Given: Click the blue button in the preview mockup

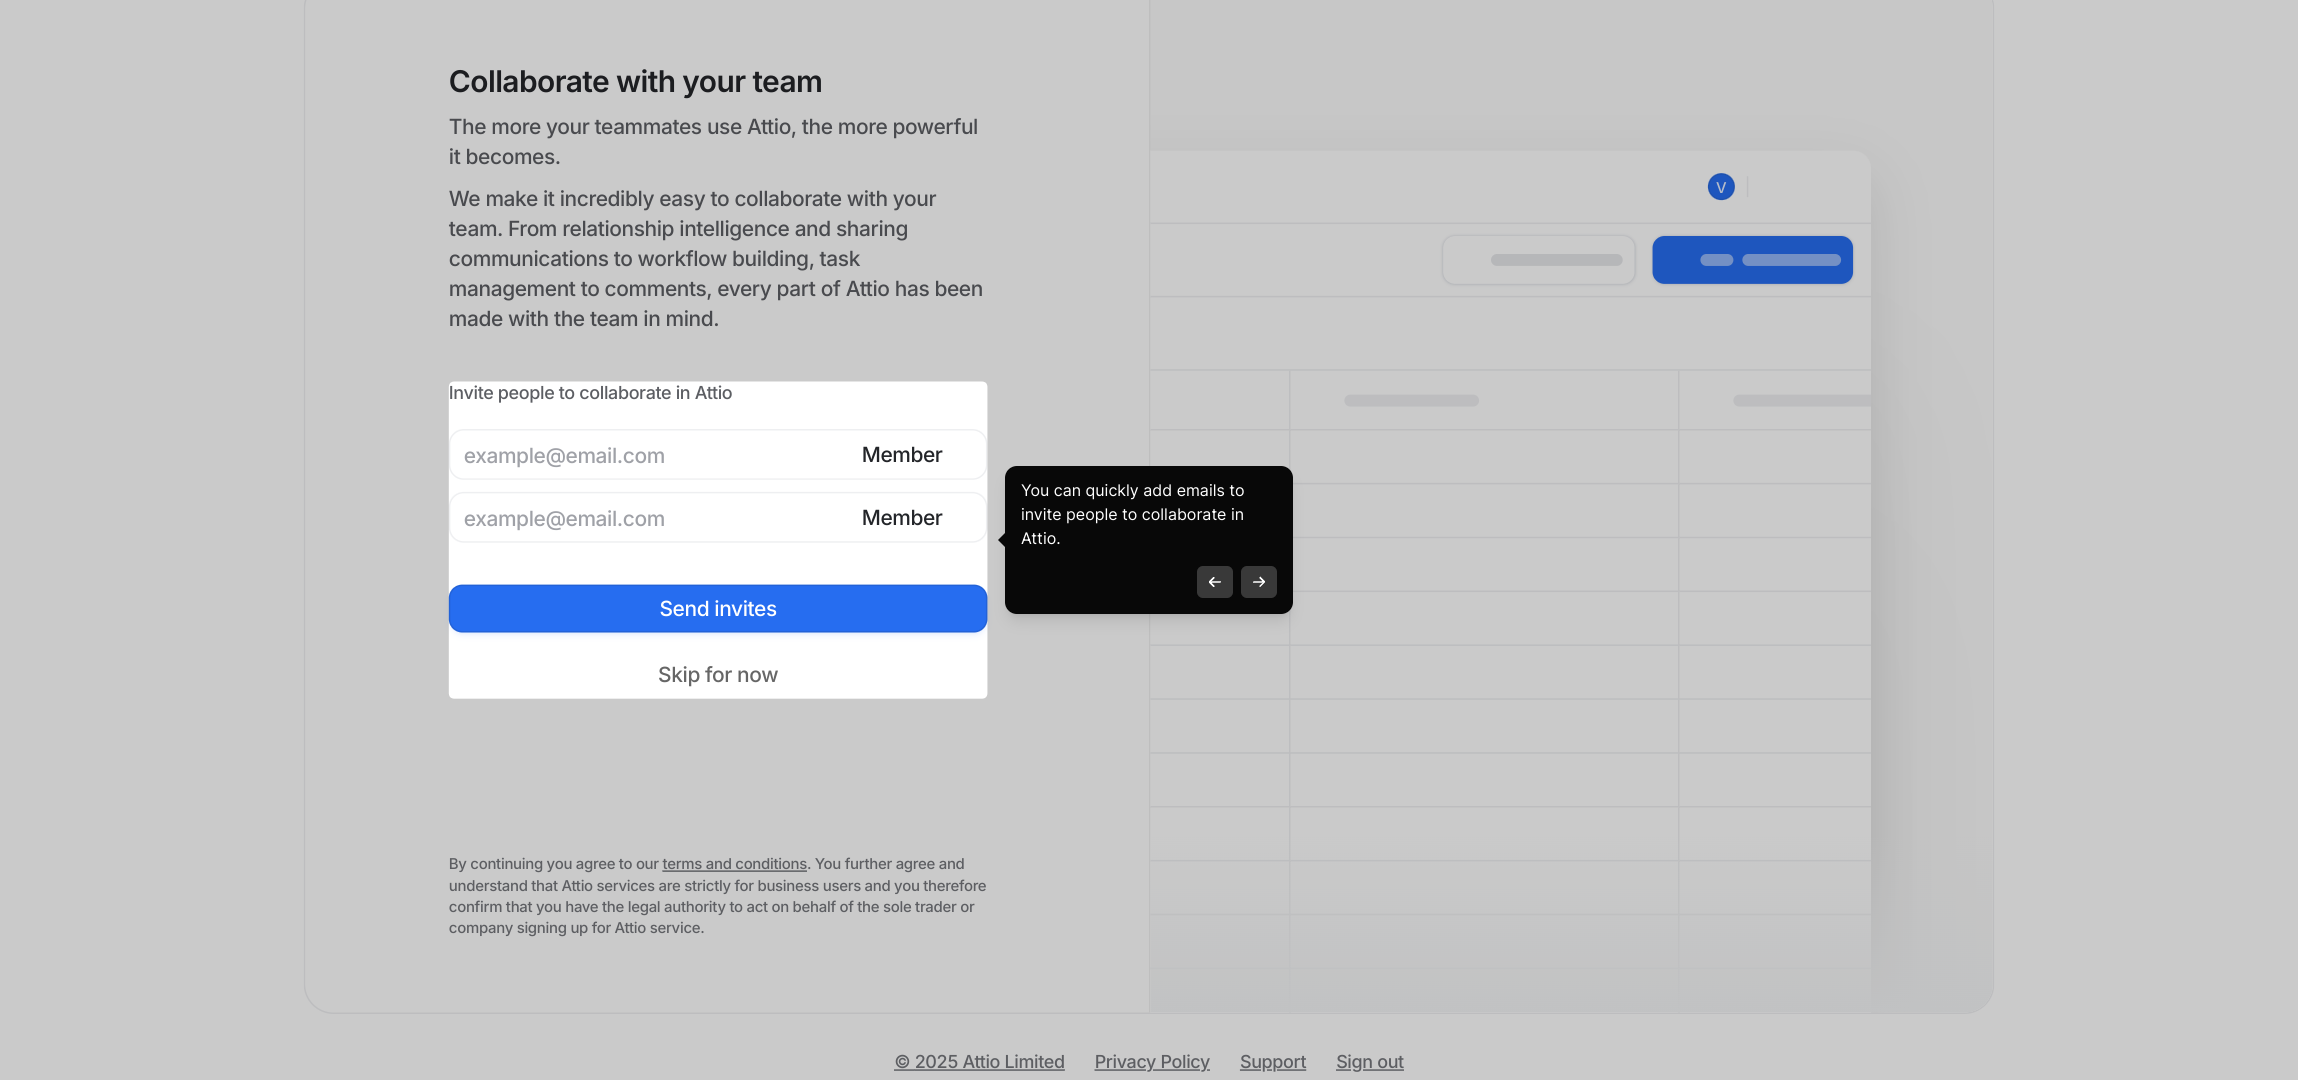Looking at the screenshot, I should [x=1752, y=260].
